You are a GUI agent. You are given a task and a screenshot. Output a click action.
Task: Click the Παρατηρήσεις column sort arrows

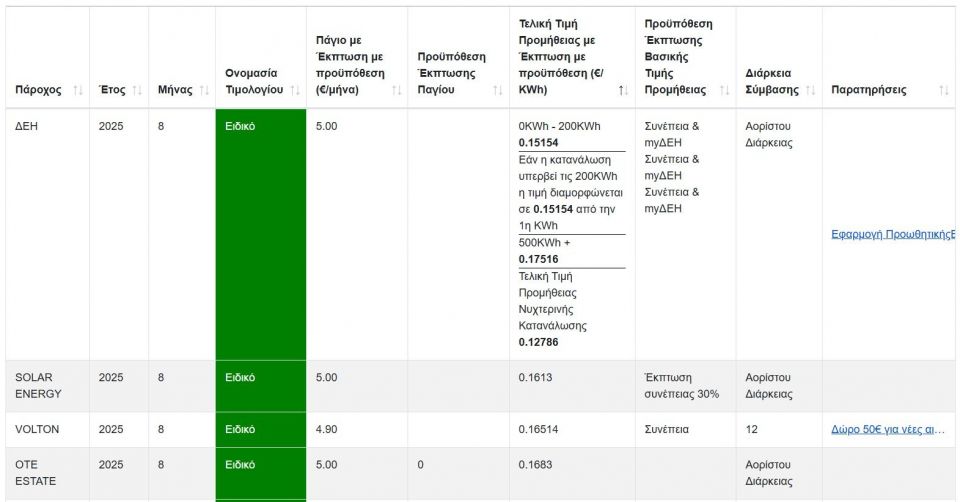click(943, 90)
